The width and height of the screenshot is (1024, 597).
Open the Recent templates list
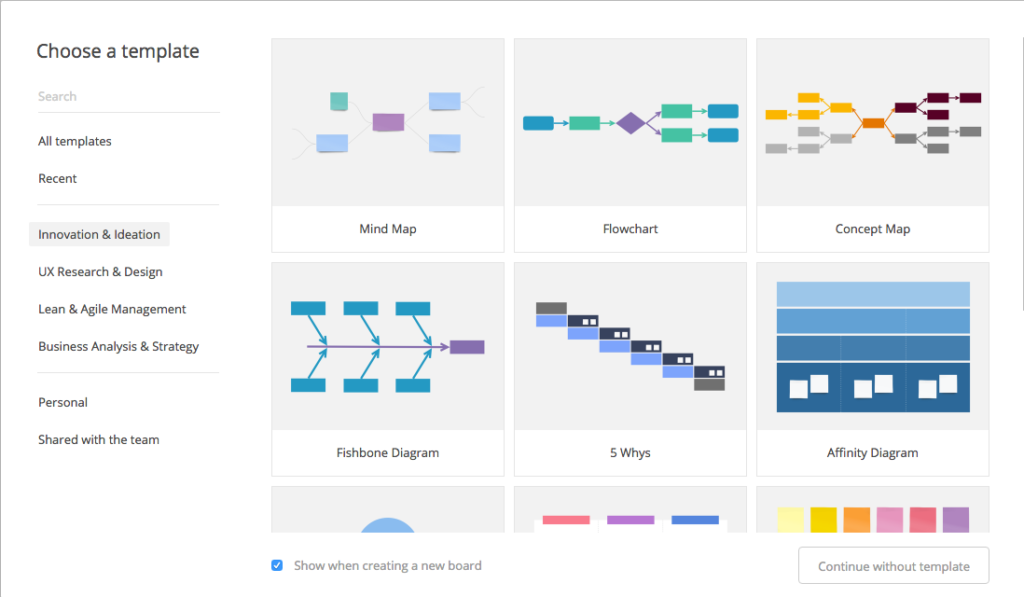pos(57,178)
